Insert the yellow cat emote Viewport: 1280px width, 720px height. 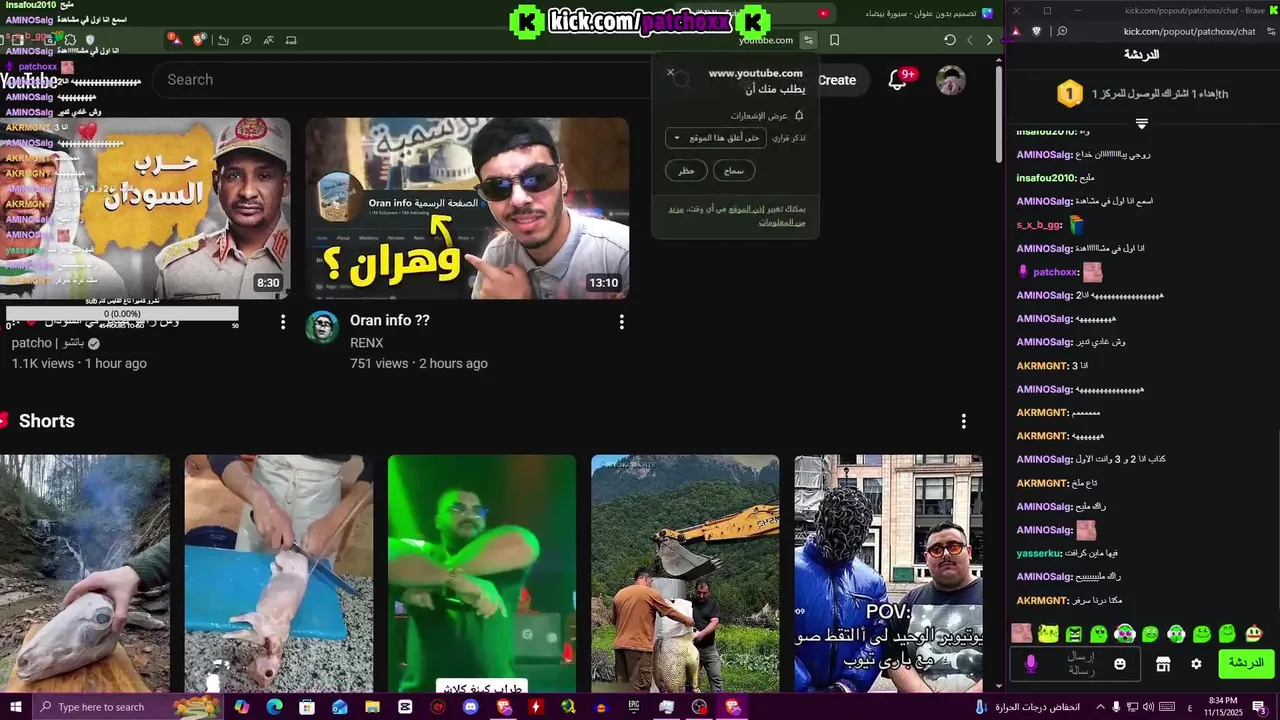click(1048, 633)
